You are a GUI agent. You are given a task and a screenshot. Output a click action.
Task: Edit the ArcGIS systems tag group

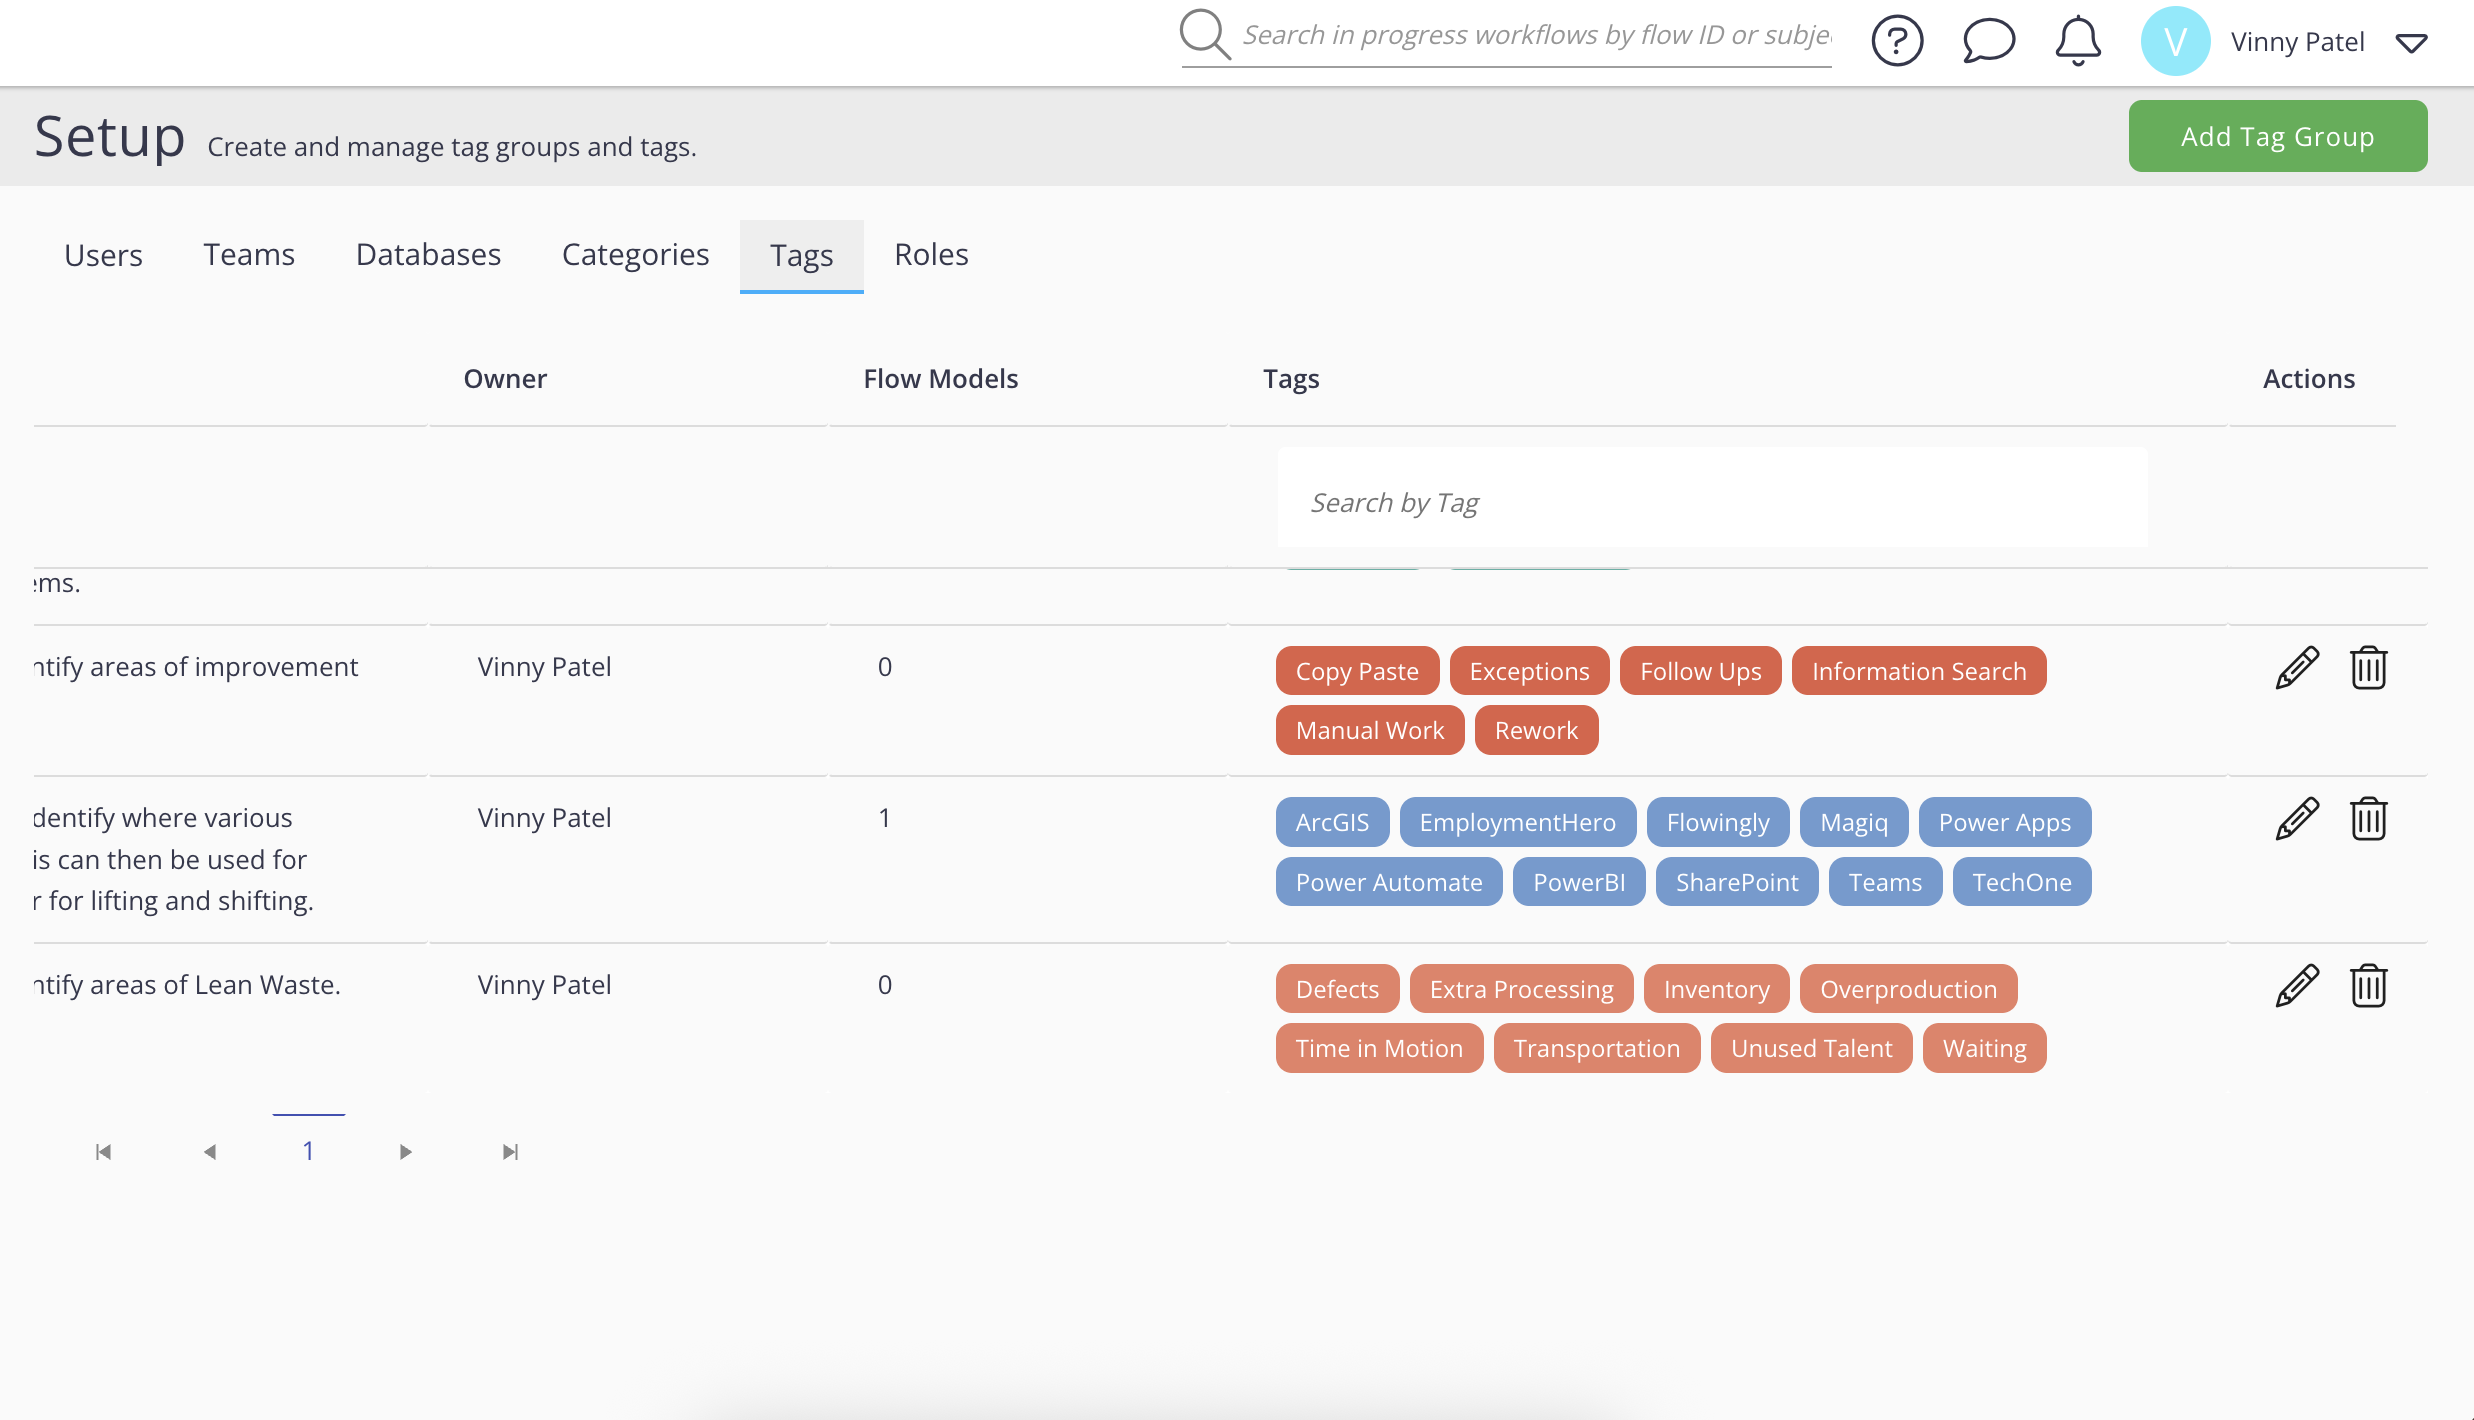coord(2297,819)
